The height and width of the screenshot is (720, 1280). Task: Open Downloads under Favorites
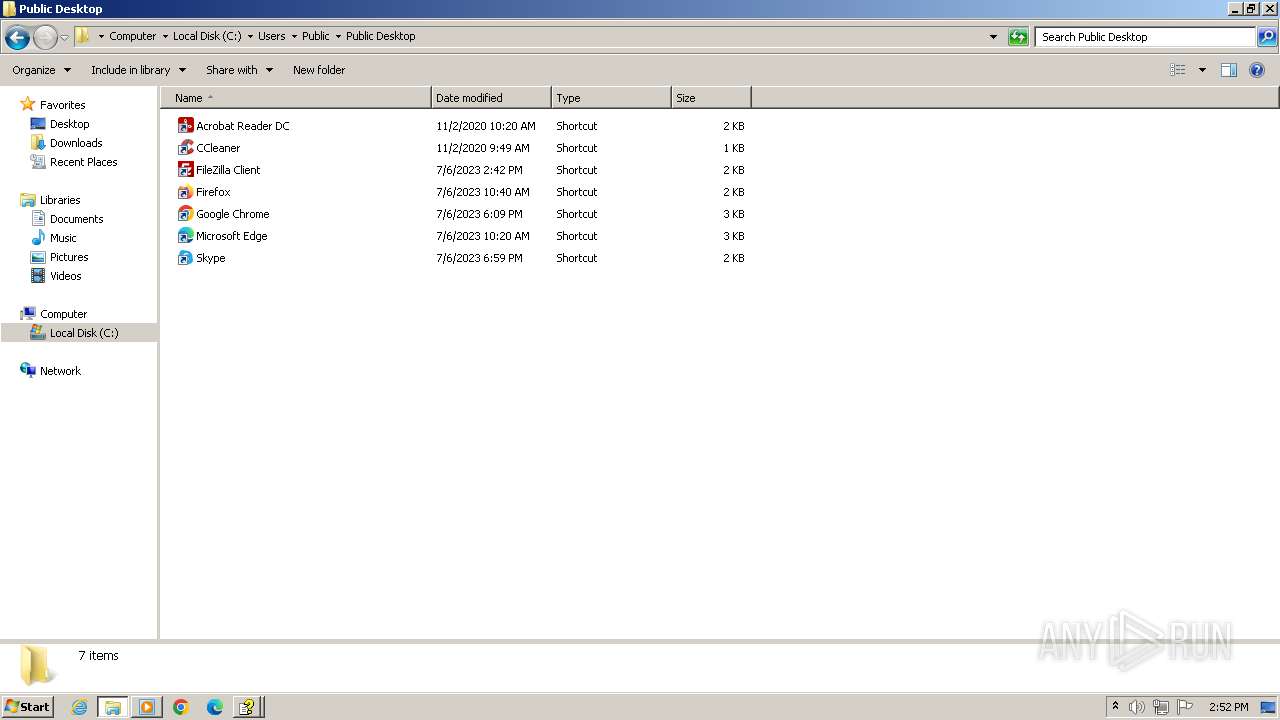point(76,143)
